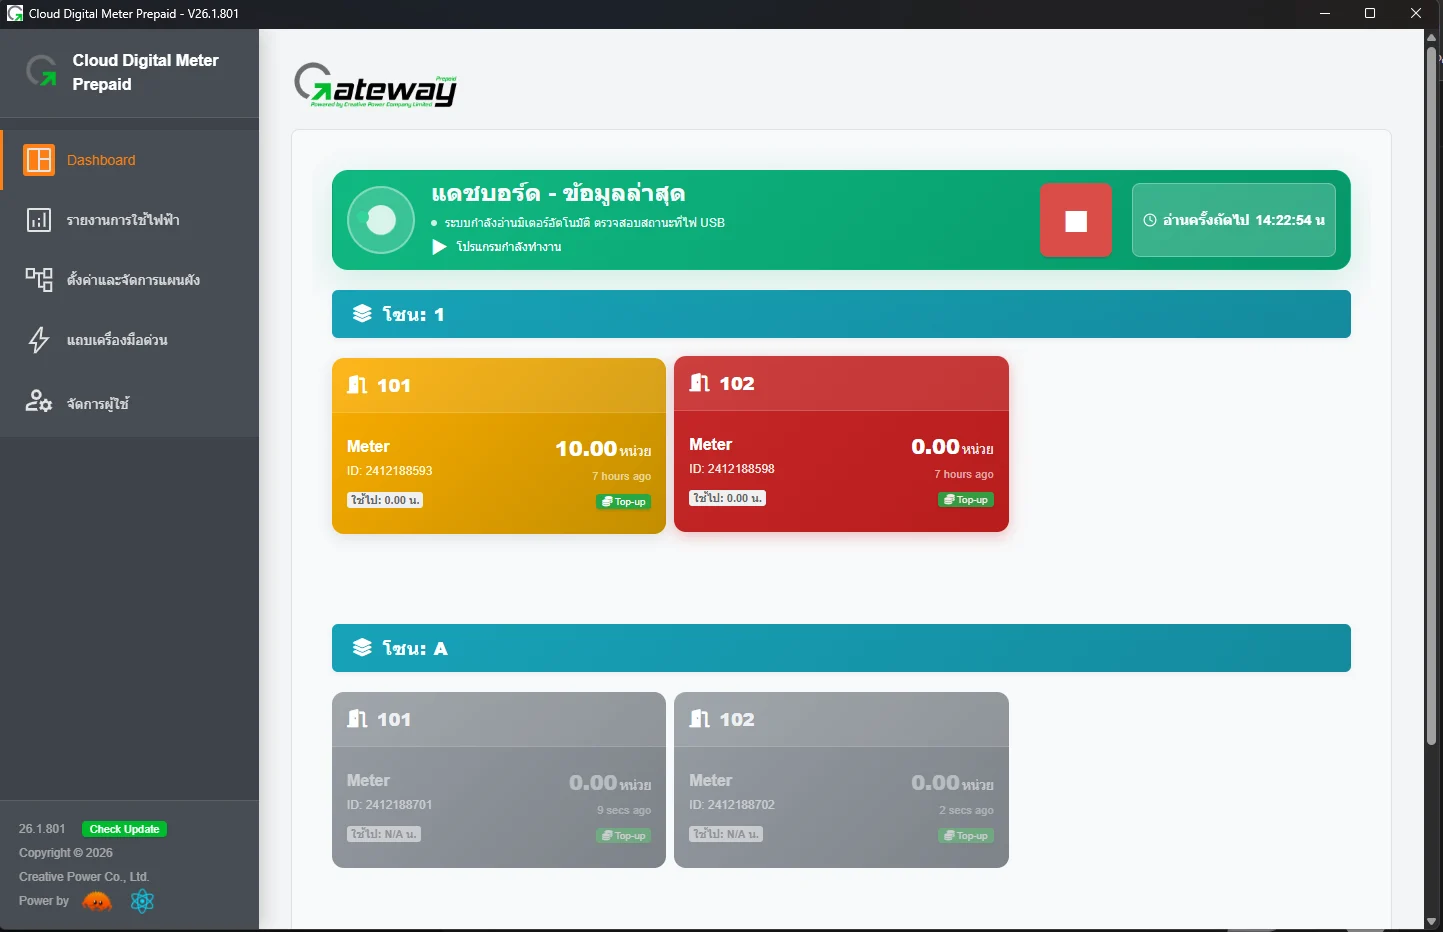Image resolution: width=1443 pixels, height=932 pixels.
Task: Click the โซน: A zone header bar
Action: pyautogui.click(x=841, y=648)
